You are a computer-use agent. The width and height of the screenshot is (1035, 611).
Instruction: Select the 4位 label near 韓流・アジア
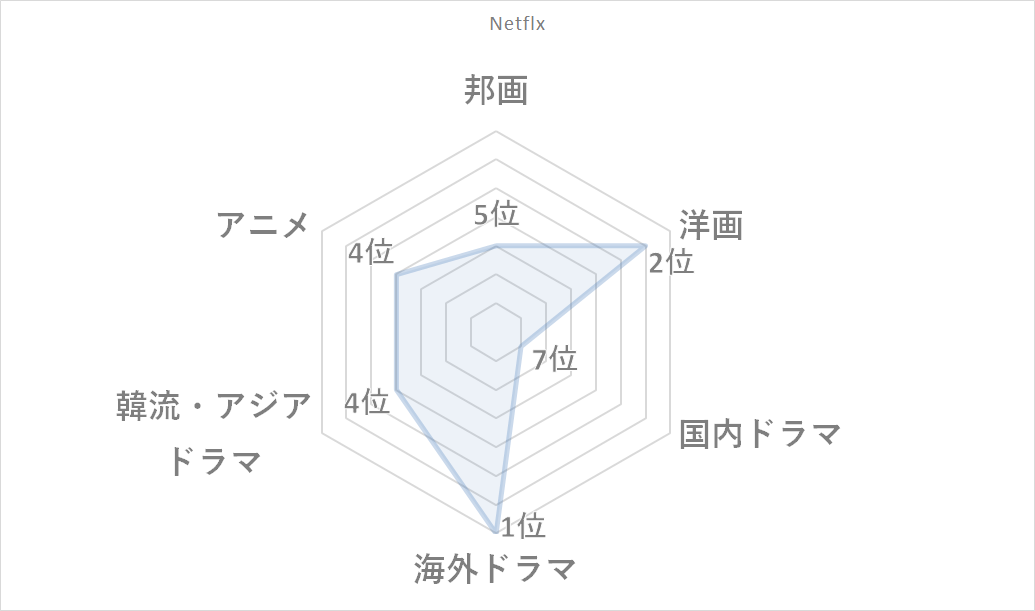coord(367,402)
